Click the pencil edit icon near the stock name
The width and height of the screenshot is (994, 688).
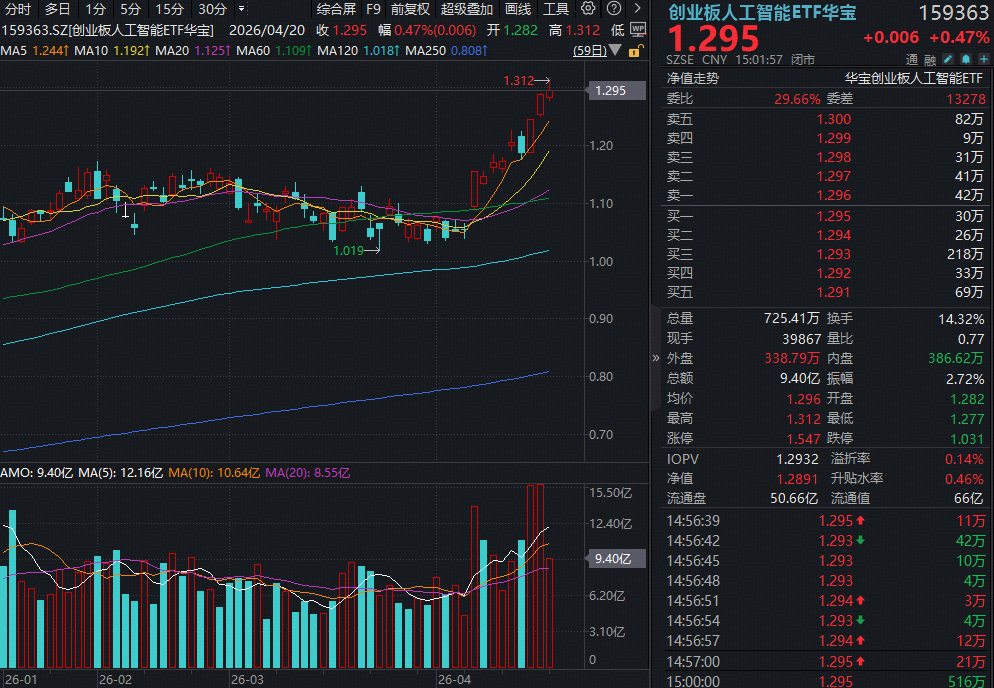(947, 58)
